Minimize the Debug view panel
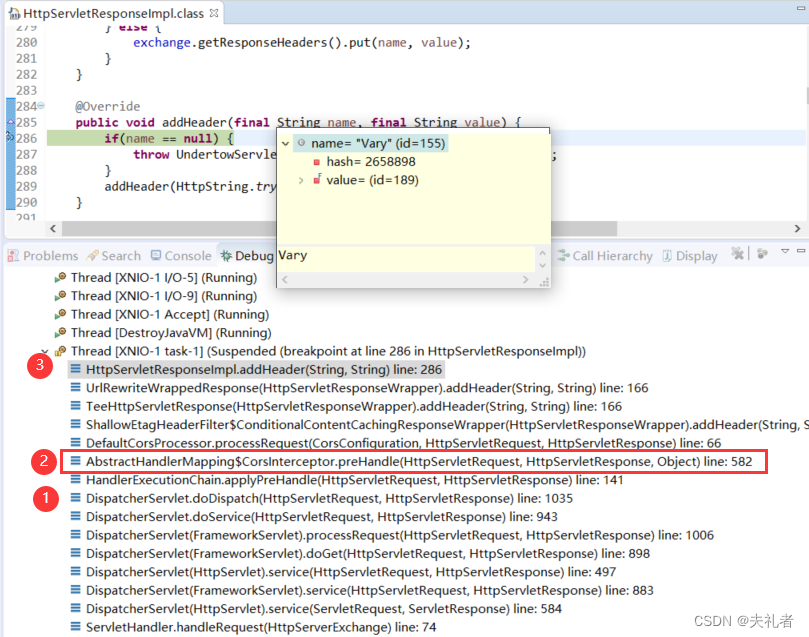The height and width of the screenshot is (637, 809). tap(801, 251)
